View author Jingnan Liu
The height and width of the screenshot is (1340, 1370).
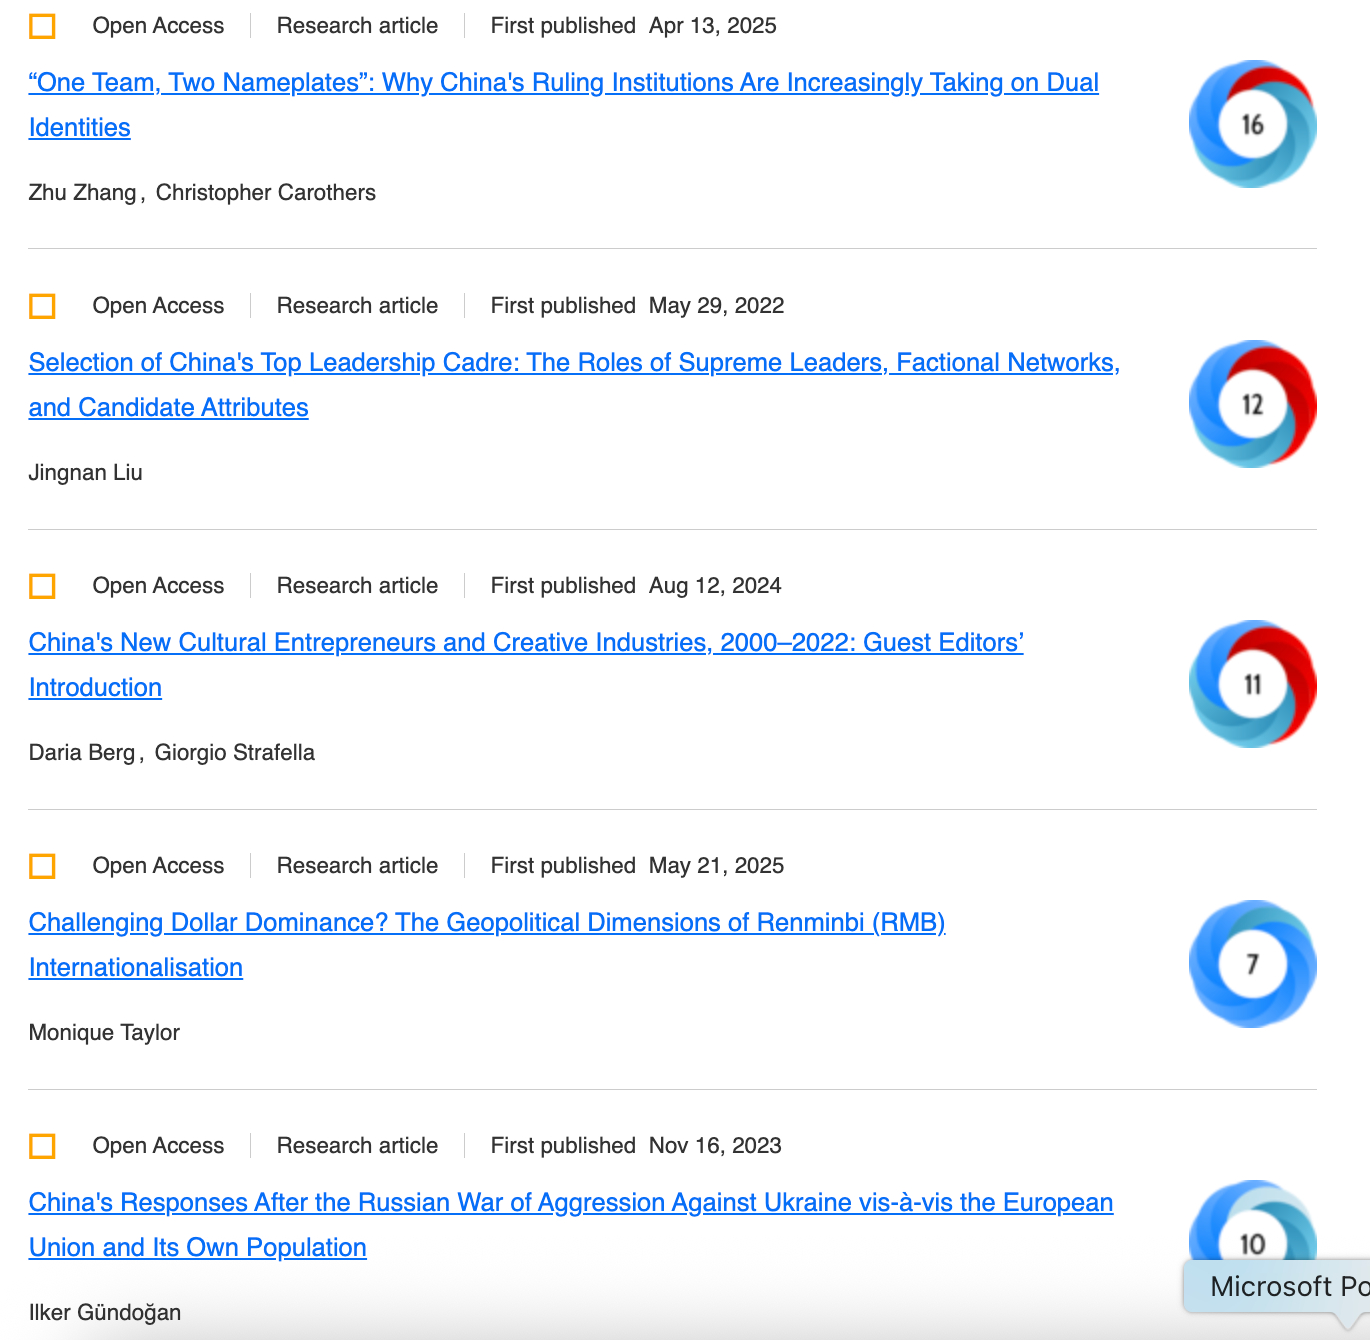point(85,473)
